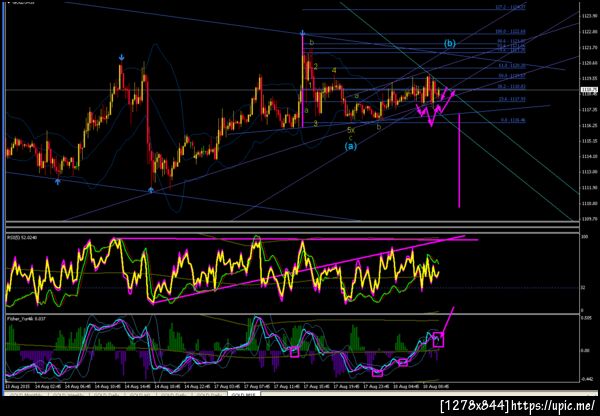
Task: Click the 5x wave count label
Action: (x=351, y=130)
